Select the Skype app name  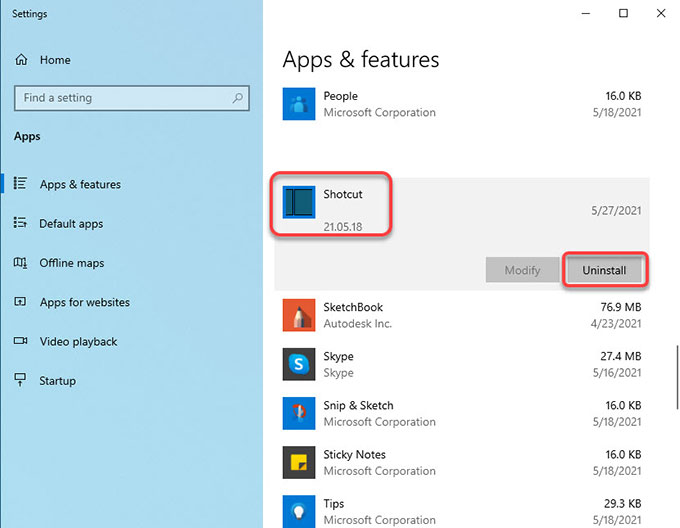pyautogui.click(x=338, y=356)
